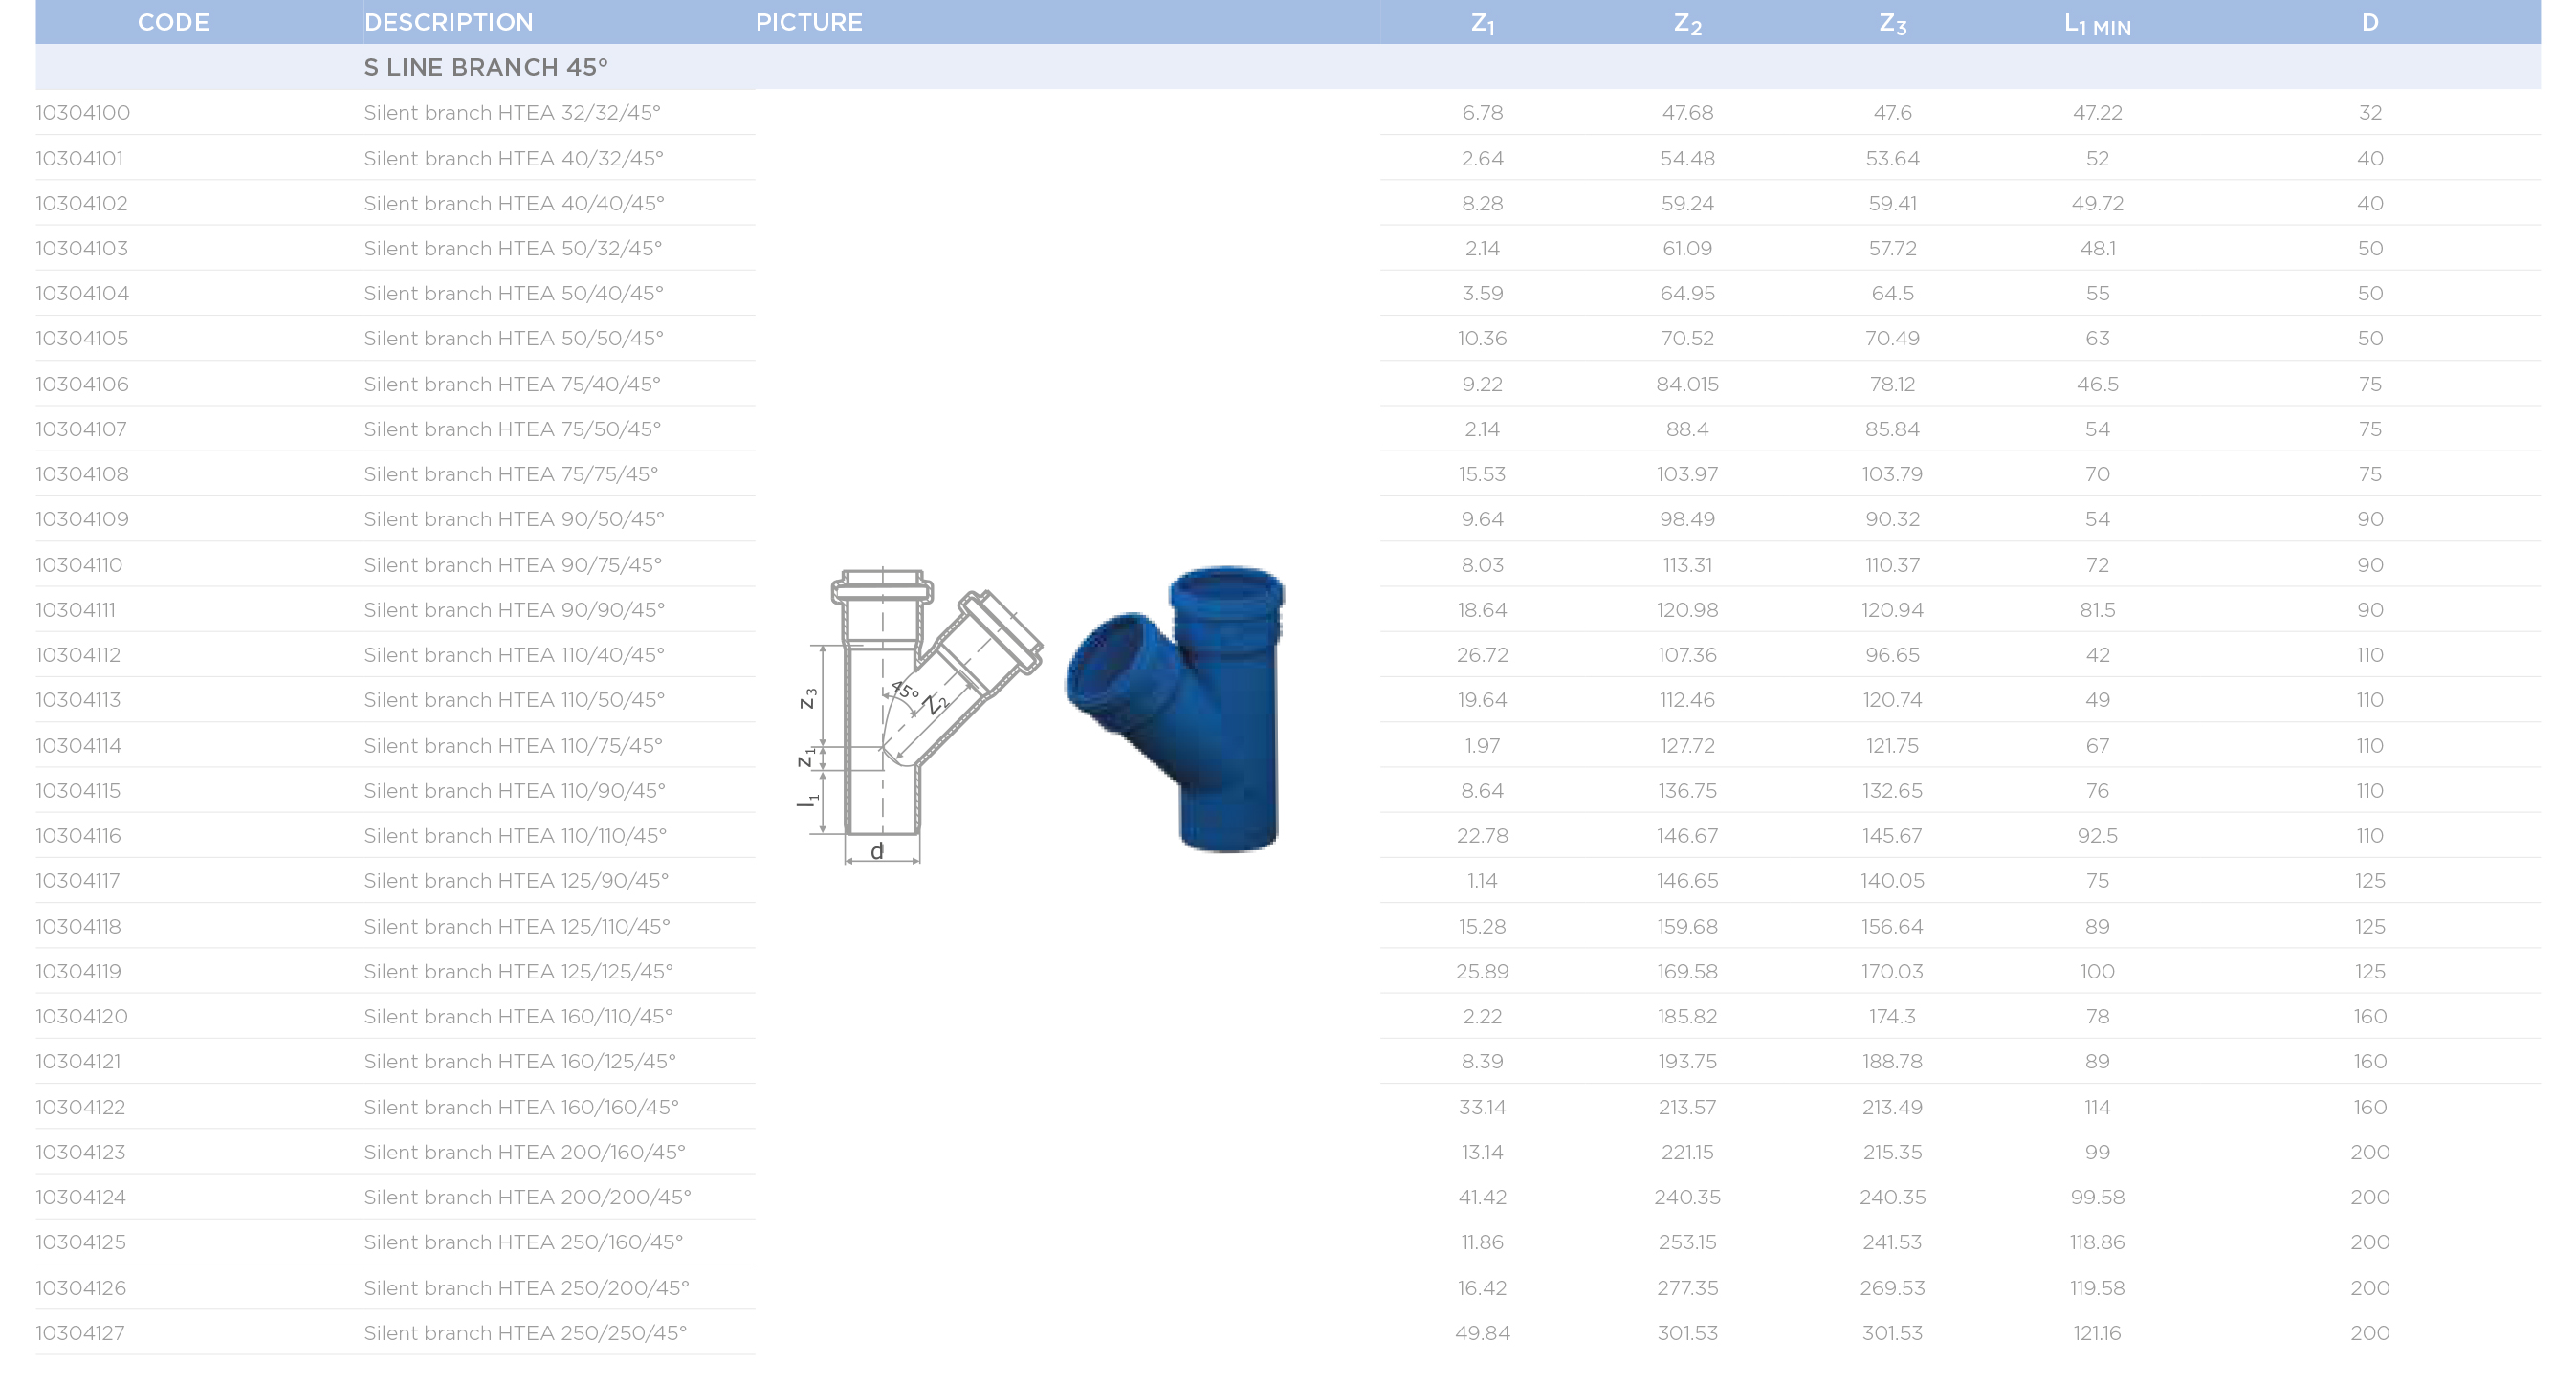The width and height of the screenshot is (2576, 1385).
Task: Click description Silent branch HTEA 110/50/45°
Action: [x=514, y=700]
